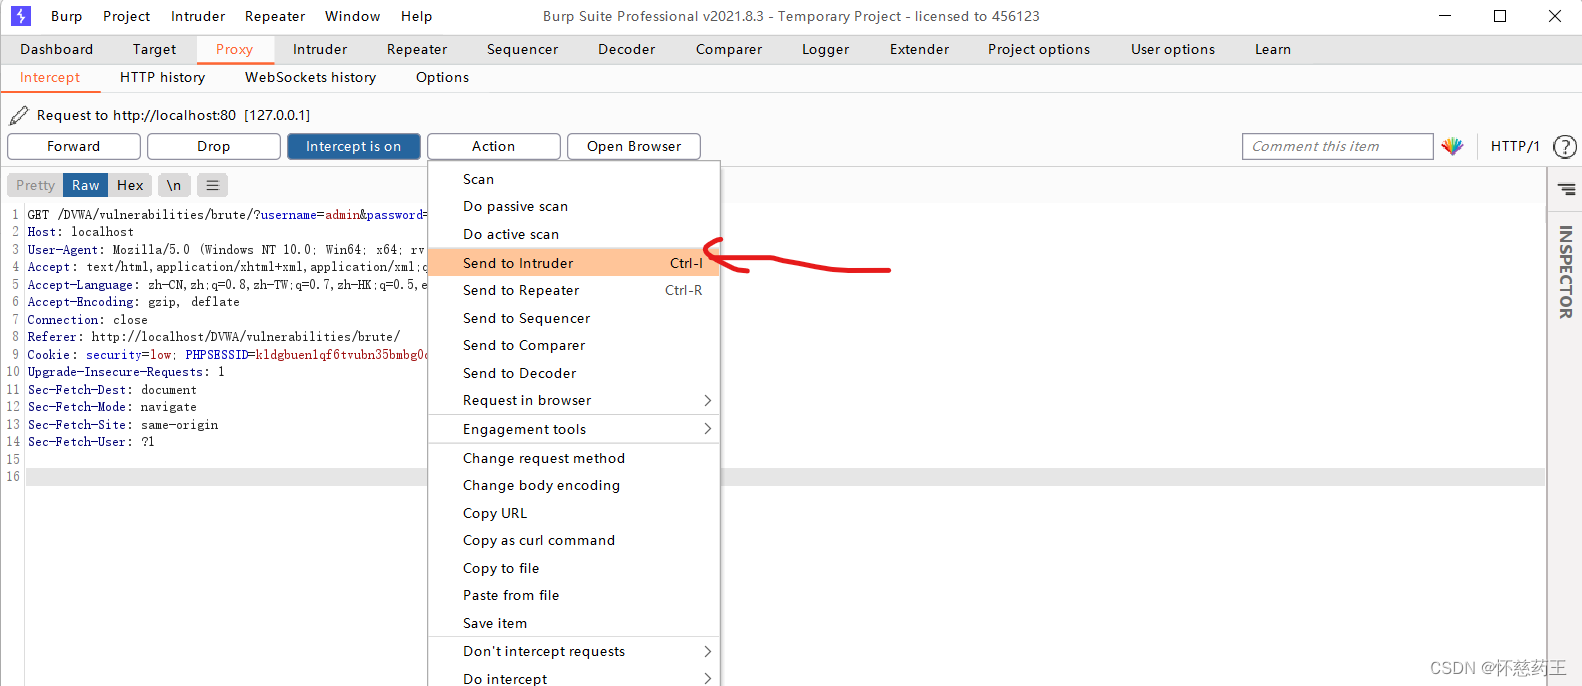The width and height of the screenshot is (1582, 686).
Task: Click the Upgrade-Insecure-Requests header line
Action: point(126,372)
